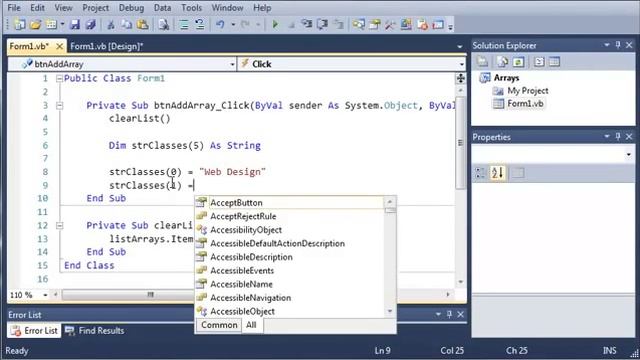Click the Paste clipboard icon
This screenshot has height=360, width=640.
coord(142,25)
